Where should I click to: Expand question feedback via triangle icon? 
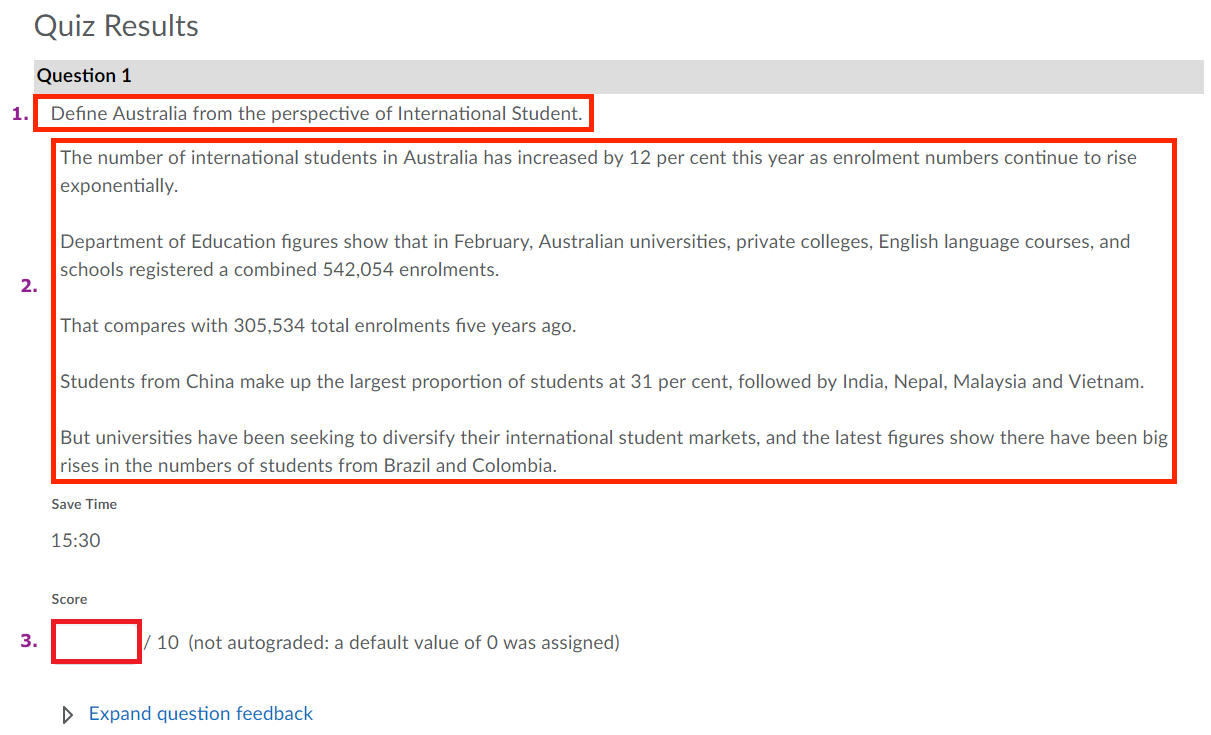click(x=68, y=714)
